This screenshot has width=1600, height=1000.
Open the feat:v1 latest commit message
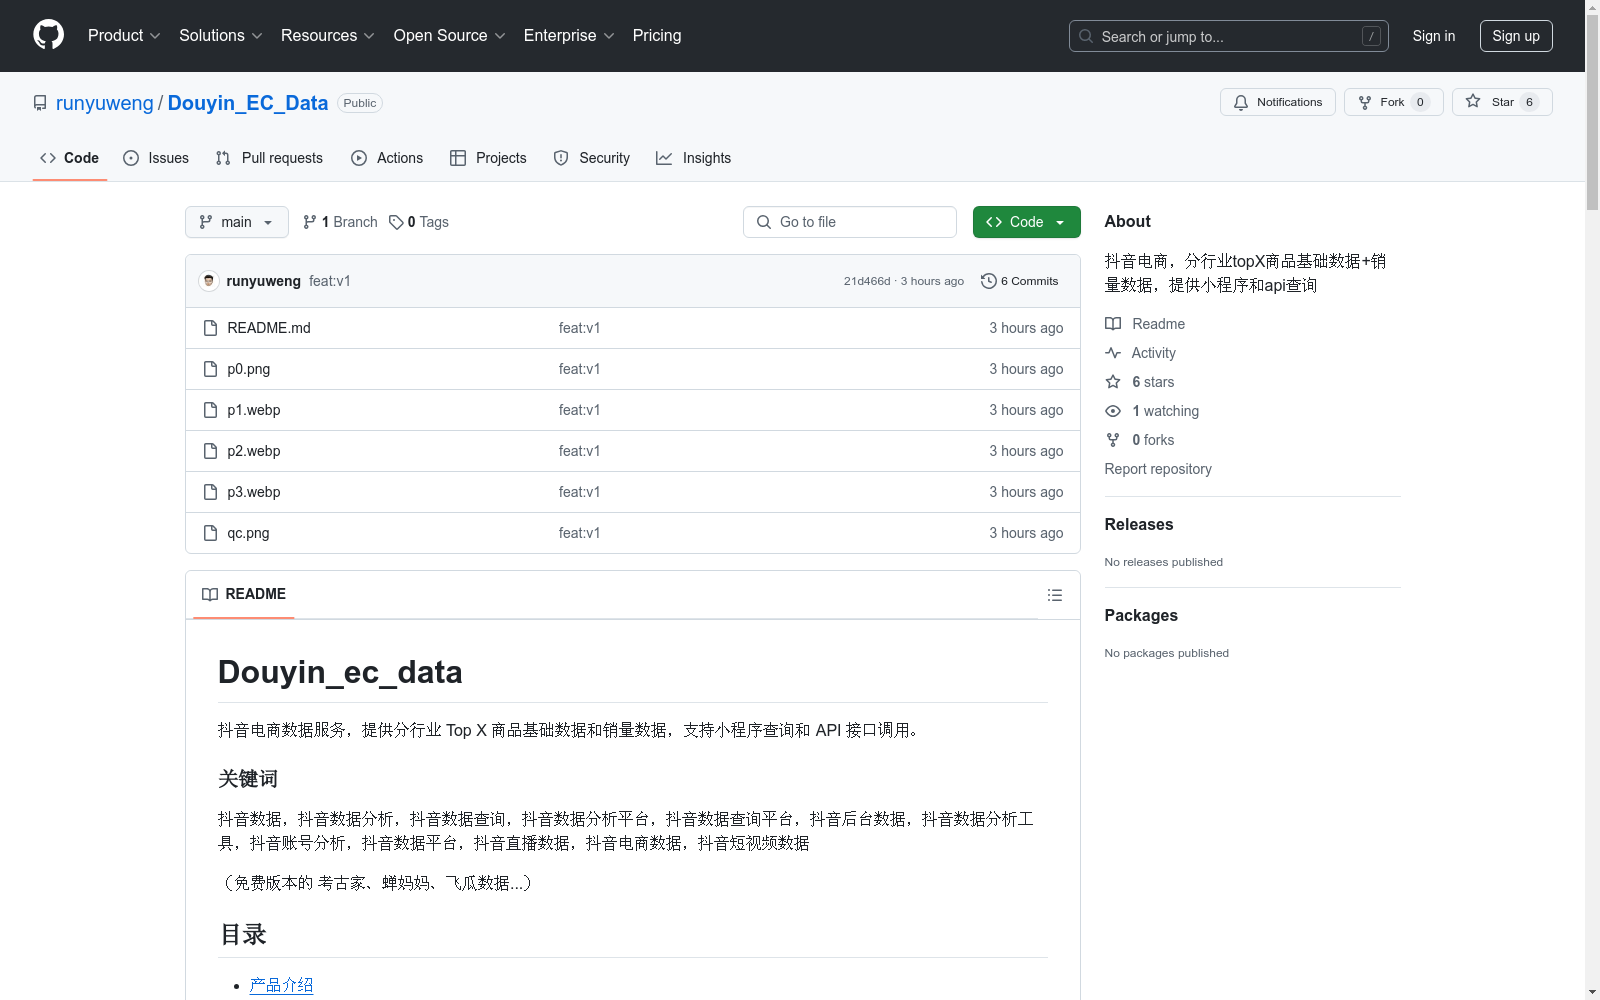tap(330, 281)
